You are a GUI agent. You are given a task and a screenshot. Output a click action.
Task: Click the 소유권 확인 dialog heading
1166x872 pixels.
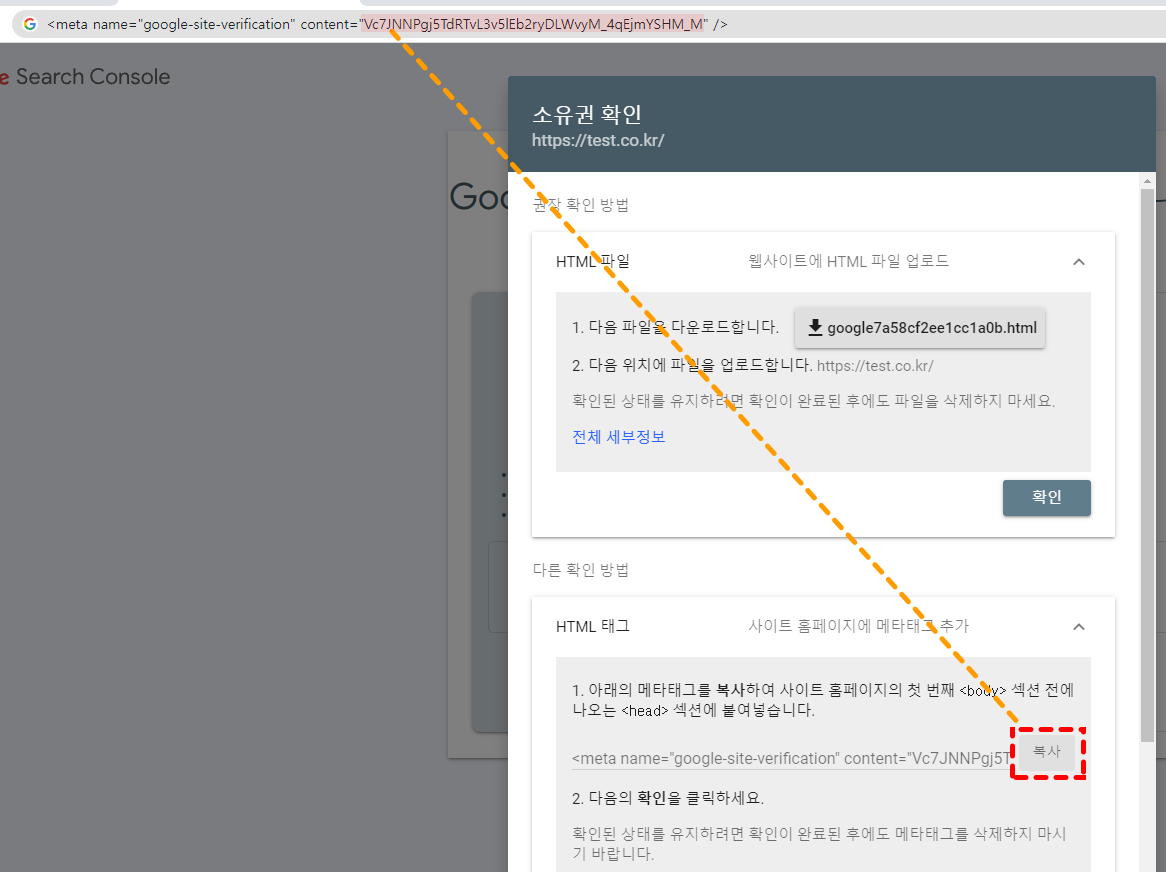[x=587, y=114]
